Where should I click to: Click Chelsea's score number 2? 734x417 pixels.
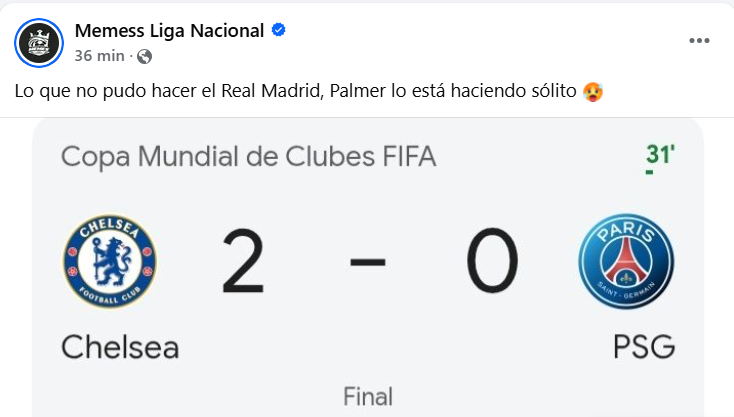pyautogui.click(x=243, y=262)
